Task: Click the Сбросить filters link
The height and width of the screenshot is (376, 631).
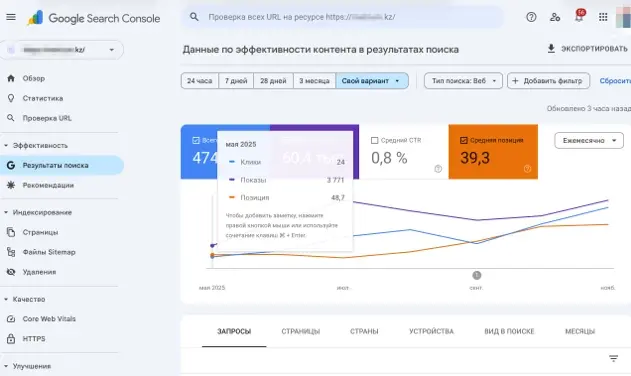Action: tap(615, 81)
